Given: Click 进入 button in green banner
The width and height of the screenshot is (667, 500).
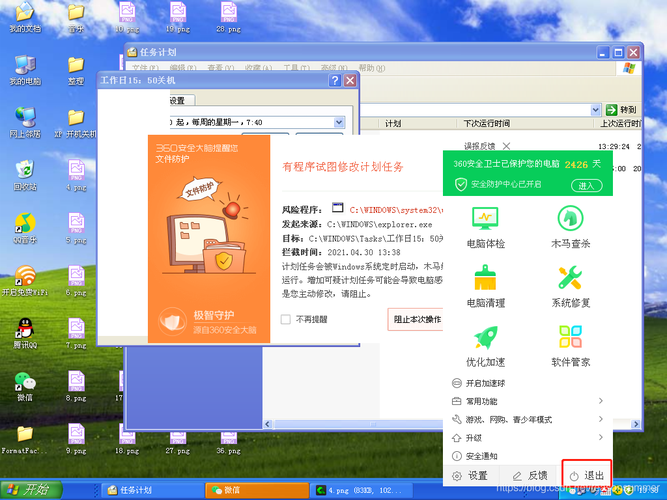Looking at the screenshot, I should [586, 186].
